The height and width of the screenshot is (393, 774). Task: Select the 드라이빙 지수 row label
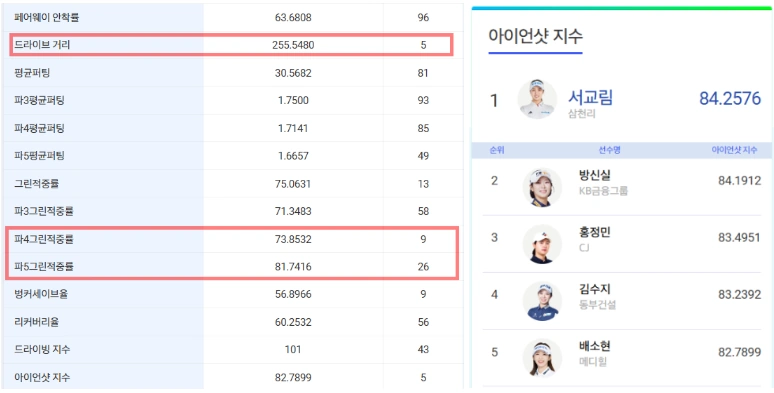tap(42, 350)
